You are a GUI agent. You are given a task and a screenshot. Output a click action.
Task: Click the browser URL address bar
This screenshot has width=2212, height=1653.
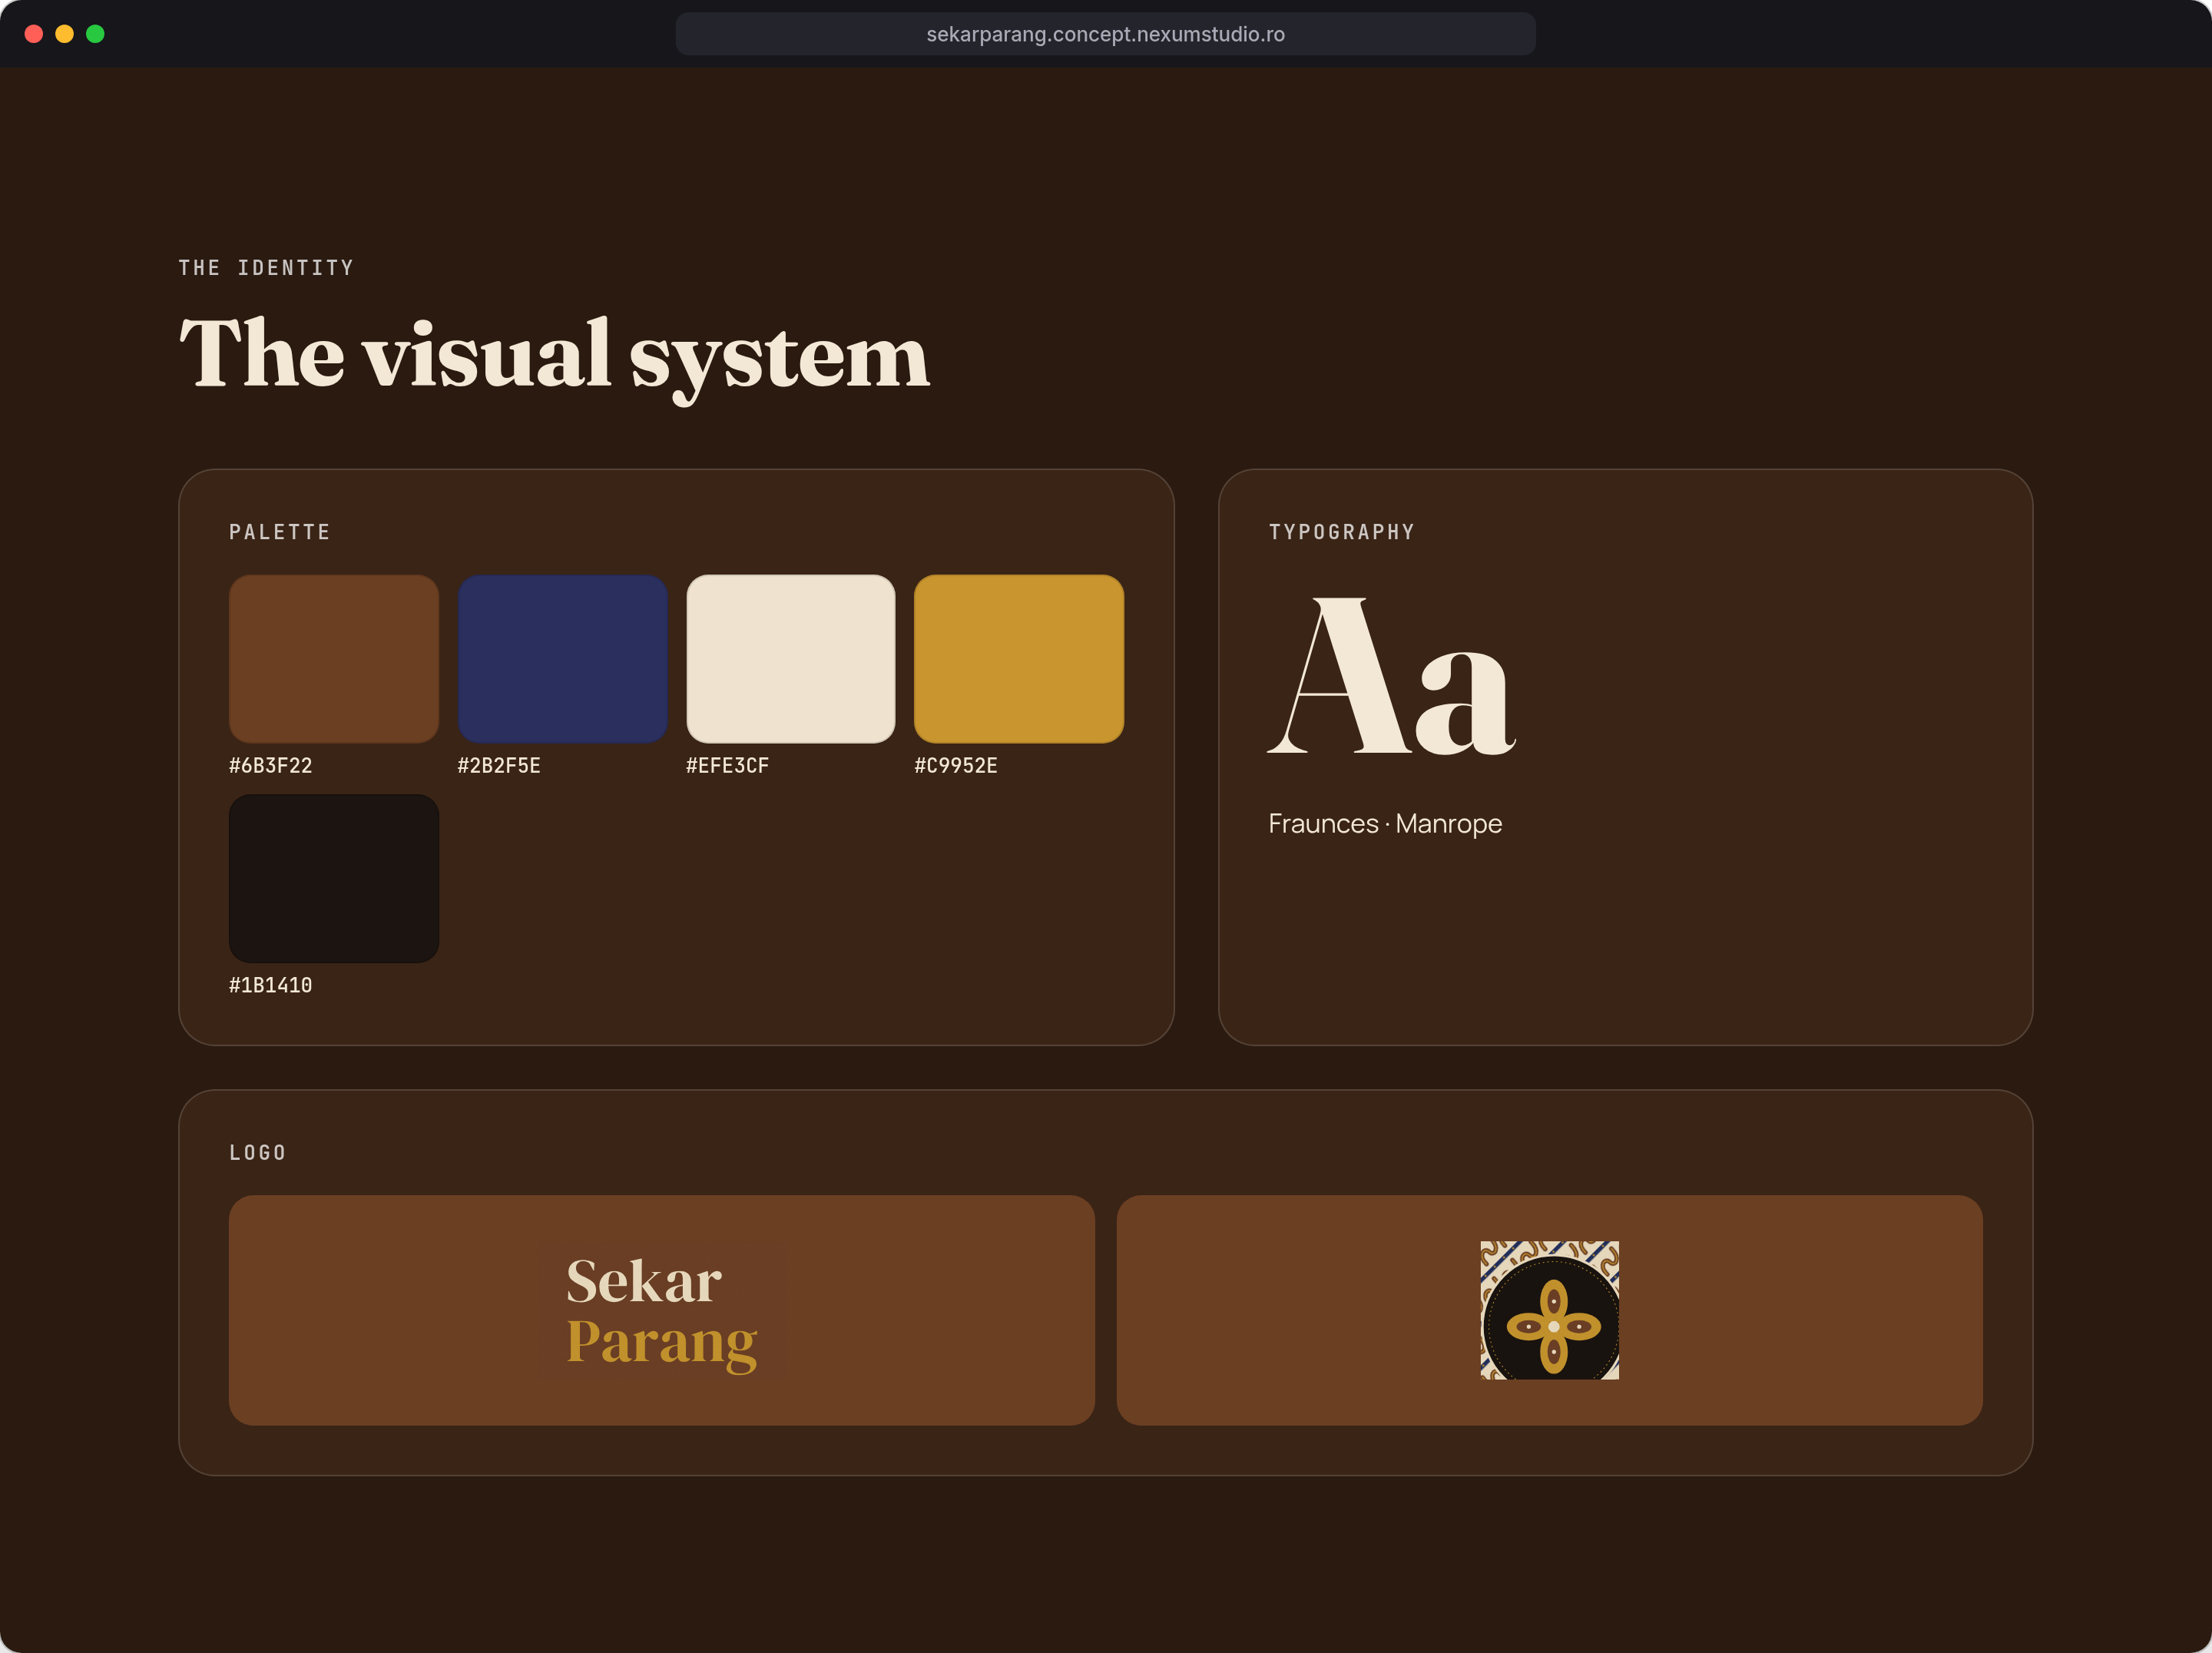(1105, 34)
